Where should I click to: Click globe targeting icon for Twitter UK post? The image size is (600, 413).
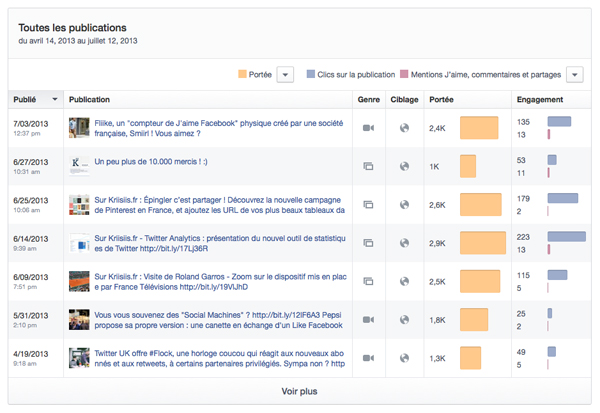coord(404,358)
